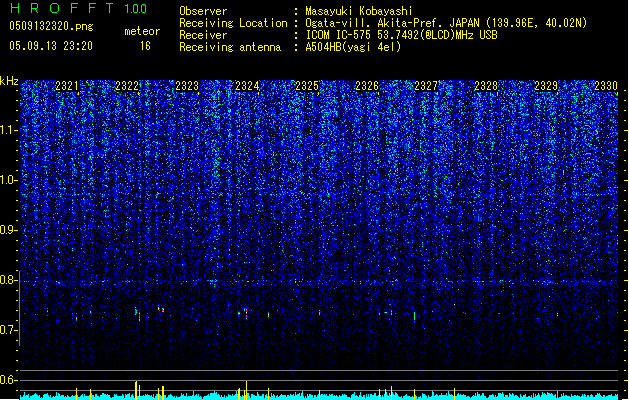Click the 2330 time marker

[x=606, y=86]
